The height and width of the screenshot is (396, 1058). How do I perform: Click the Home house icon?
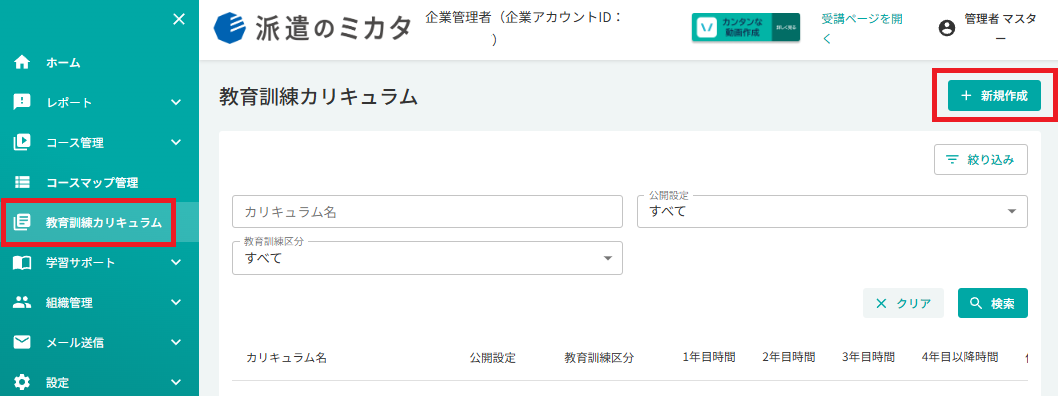pos(22,63)
